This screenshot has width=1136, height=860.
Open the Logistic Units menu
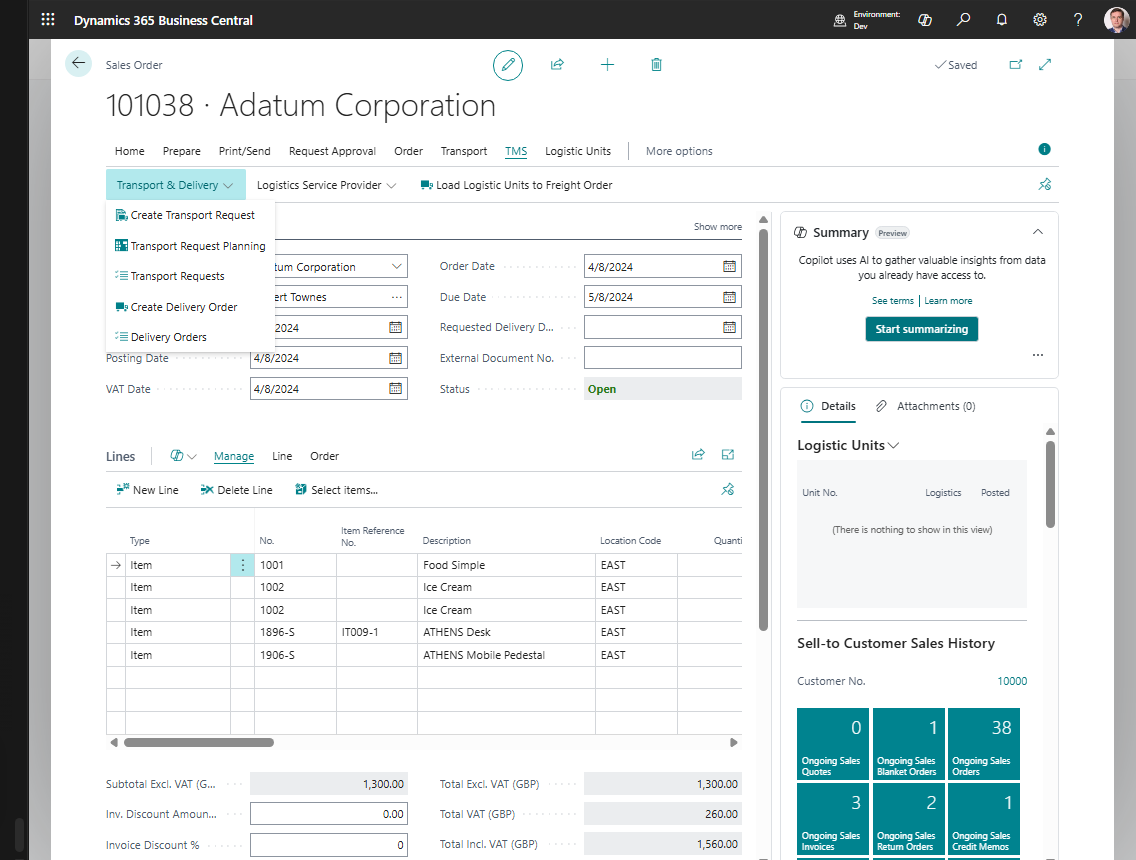pos(578,151)
